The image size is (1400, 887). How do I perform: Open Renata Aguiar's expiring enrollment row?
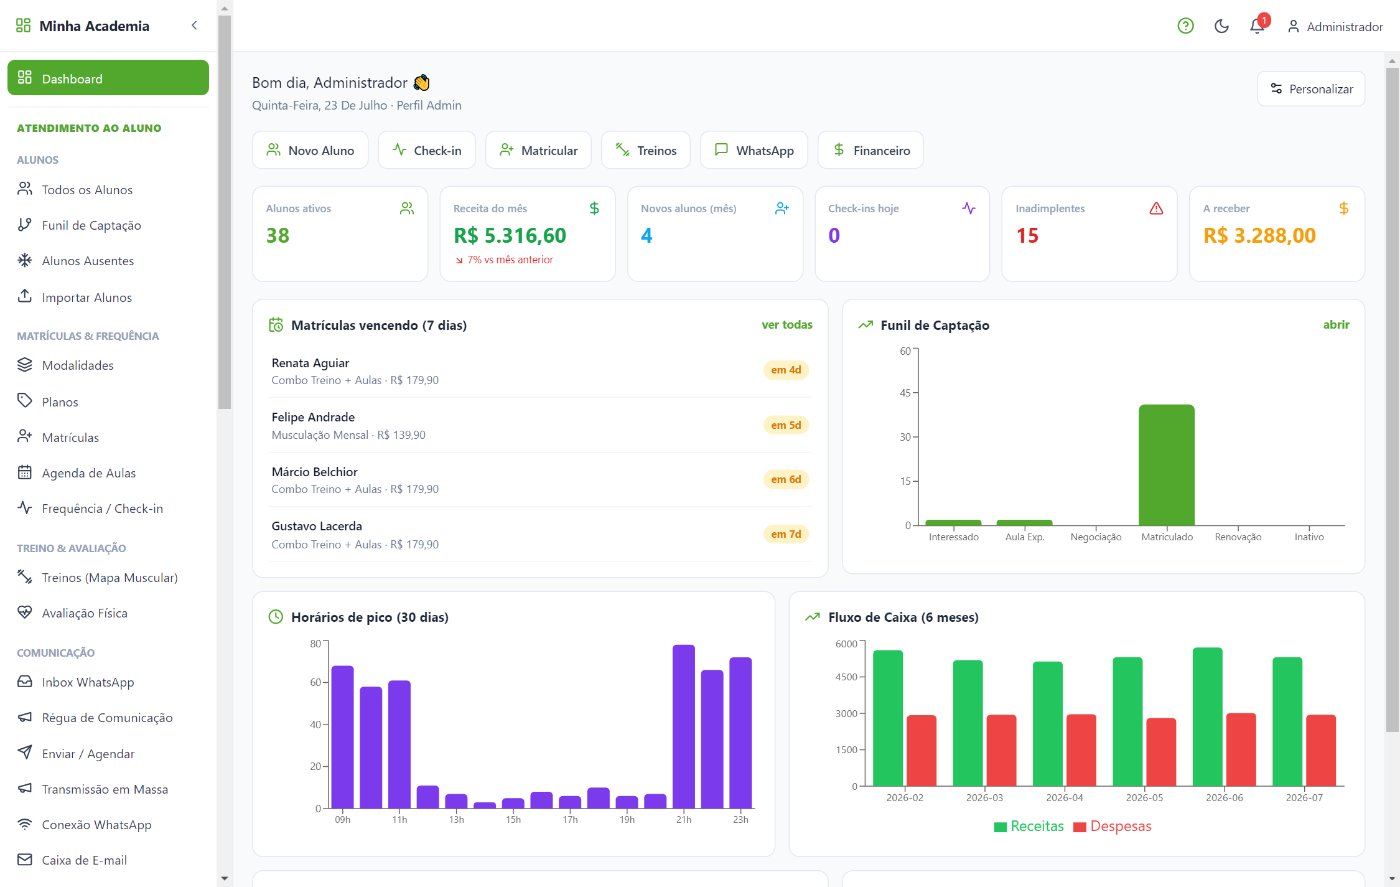pos(540,371)
